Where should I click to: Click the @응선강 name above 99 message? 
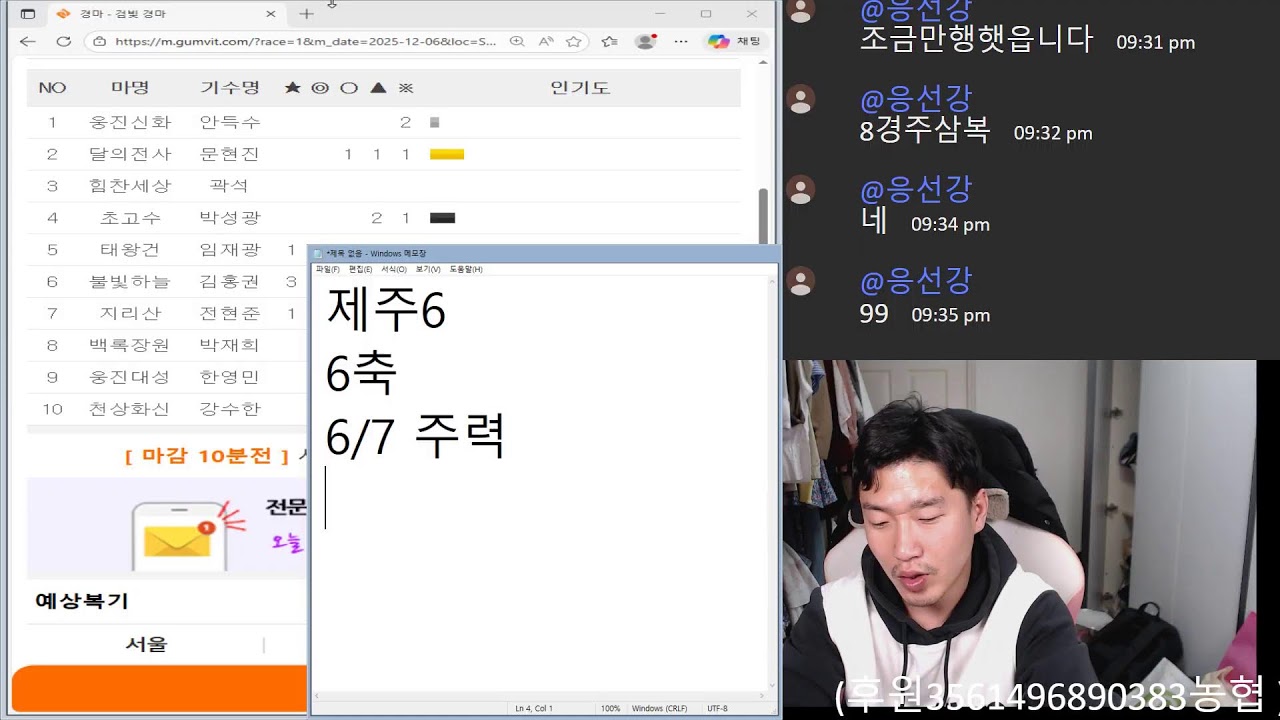pyautogui.click(x=916, y=280)
